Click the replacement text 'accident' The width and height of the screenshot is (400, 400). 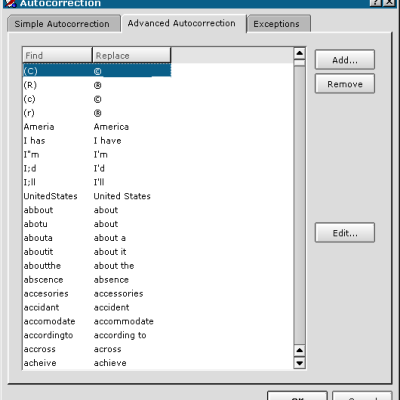pyautogui.click(x=111, y=307)
